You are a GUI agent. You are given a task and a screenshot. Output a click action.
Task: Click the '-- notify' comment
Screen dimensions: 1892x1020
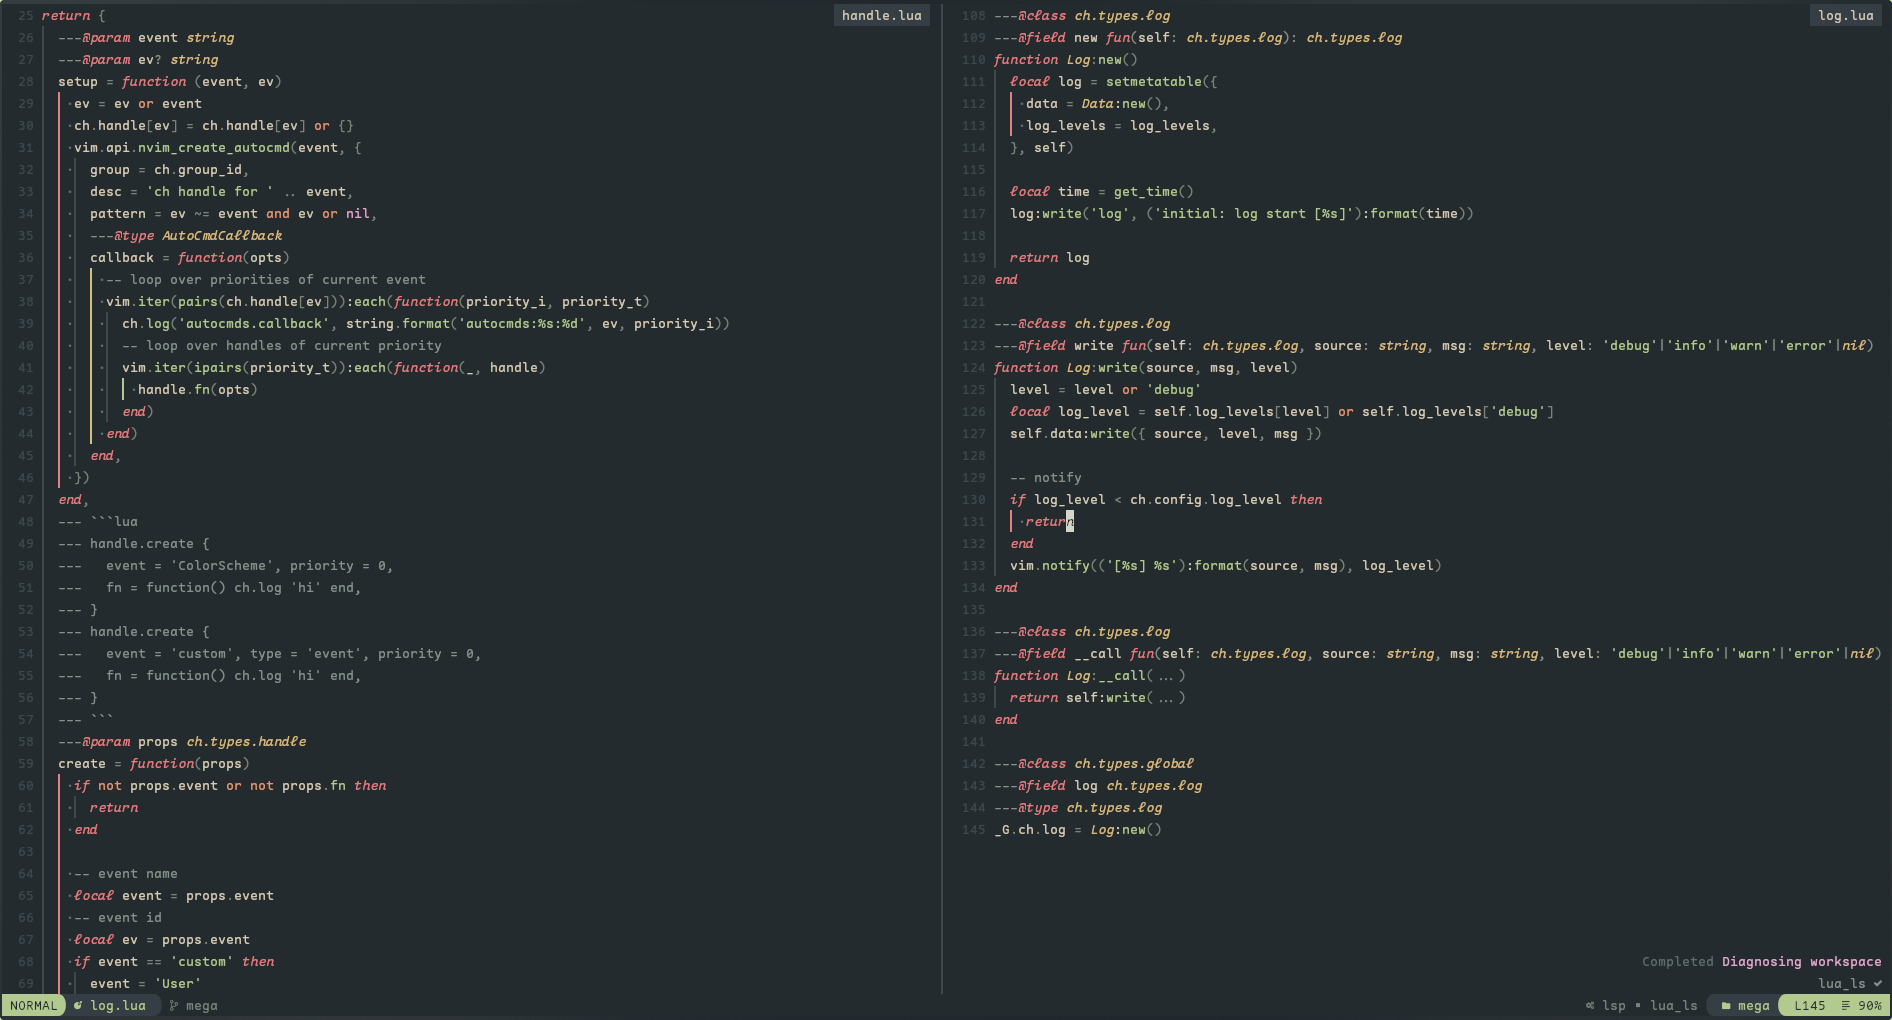click(x=1046, y=477)
